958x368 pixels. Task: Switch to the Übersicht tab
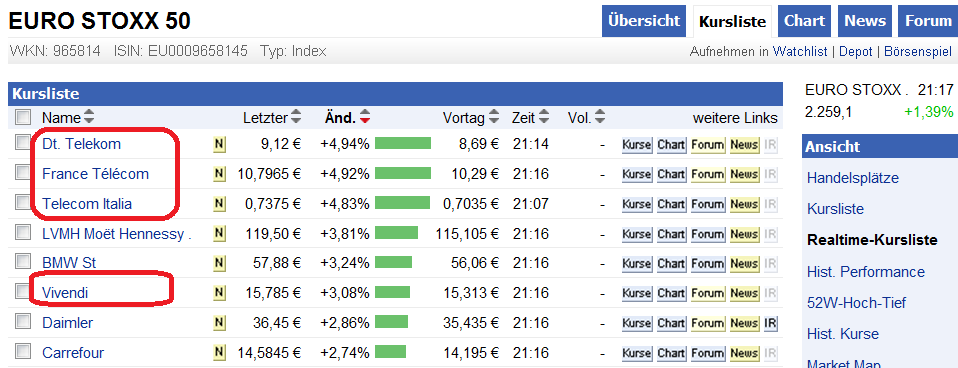[x=644, y=21]
